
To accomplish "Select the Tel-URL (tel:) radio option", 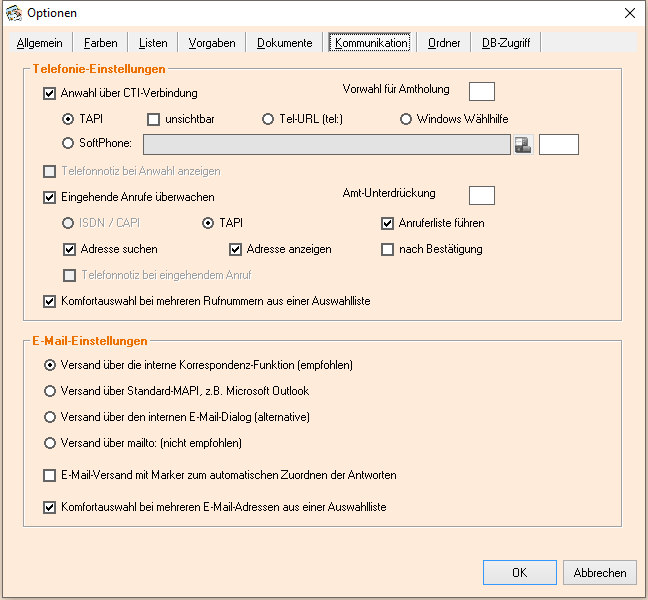I will (x=268, y=120).
